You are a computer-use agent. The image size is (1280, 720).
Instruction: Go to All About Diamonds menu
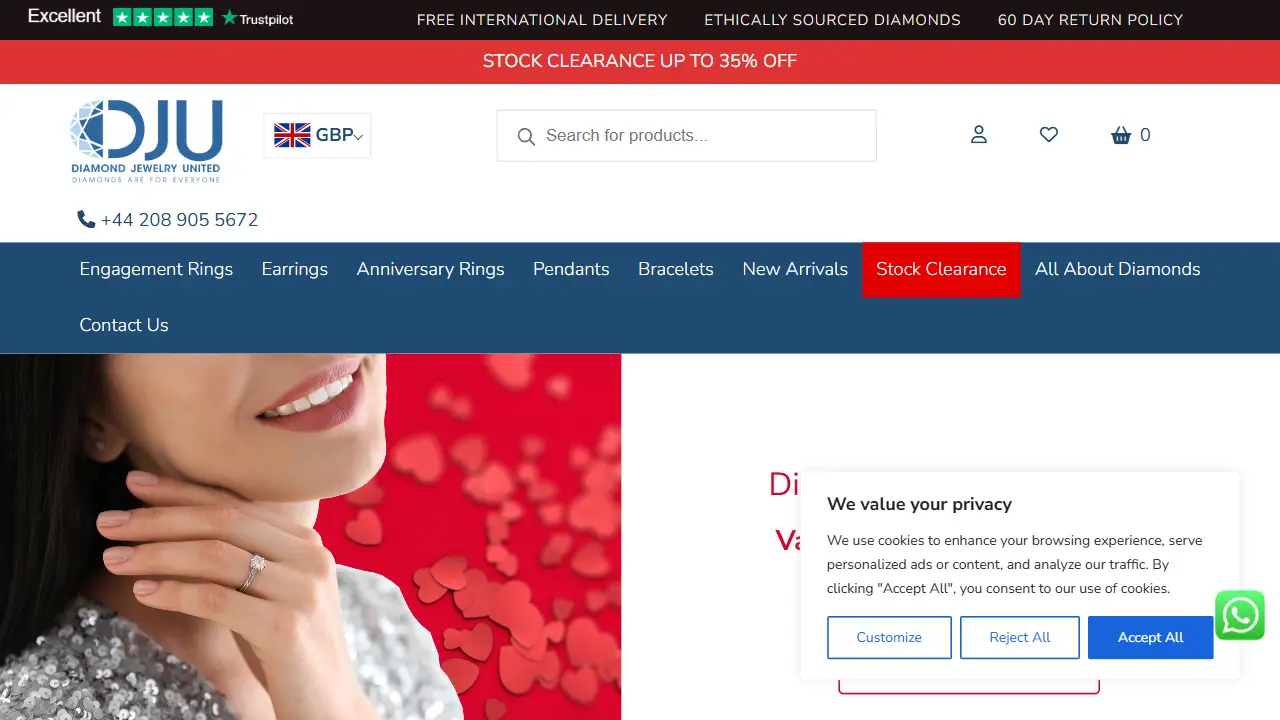pos(1117,269)
